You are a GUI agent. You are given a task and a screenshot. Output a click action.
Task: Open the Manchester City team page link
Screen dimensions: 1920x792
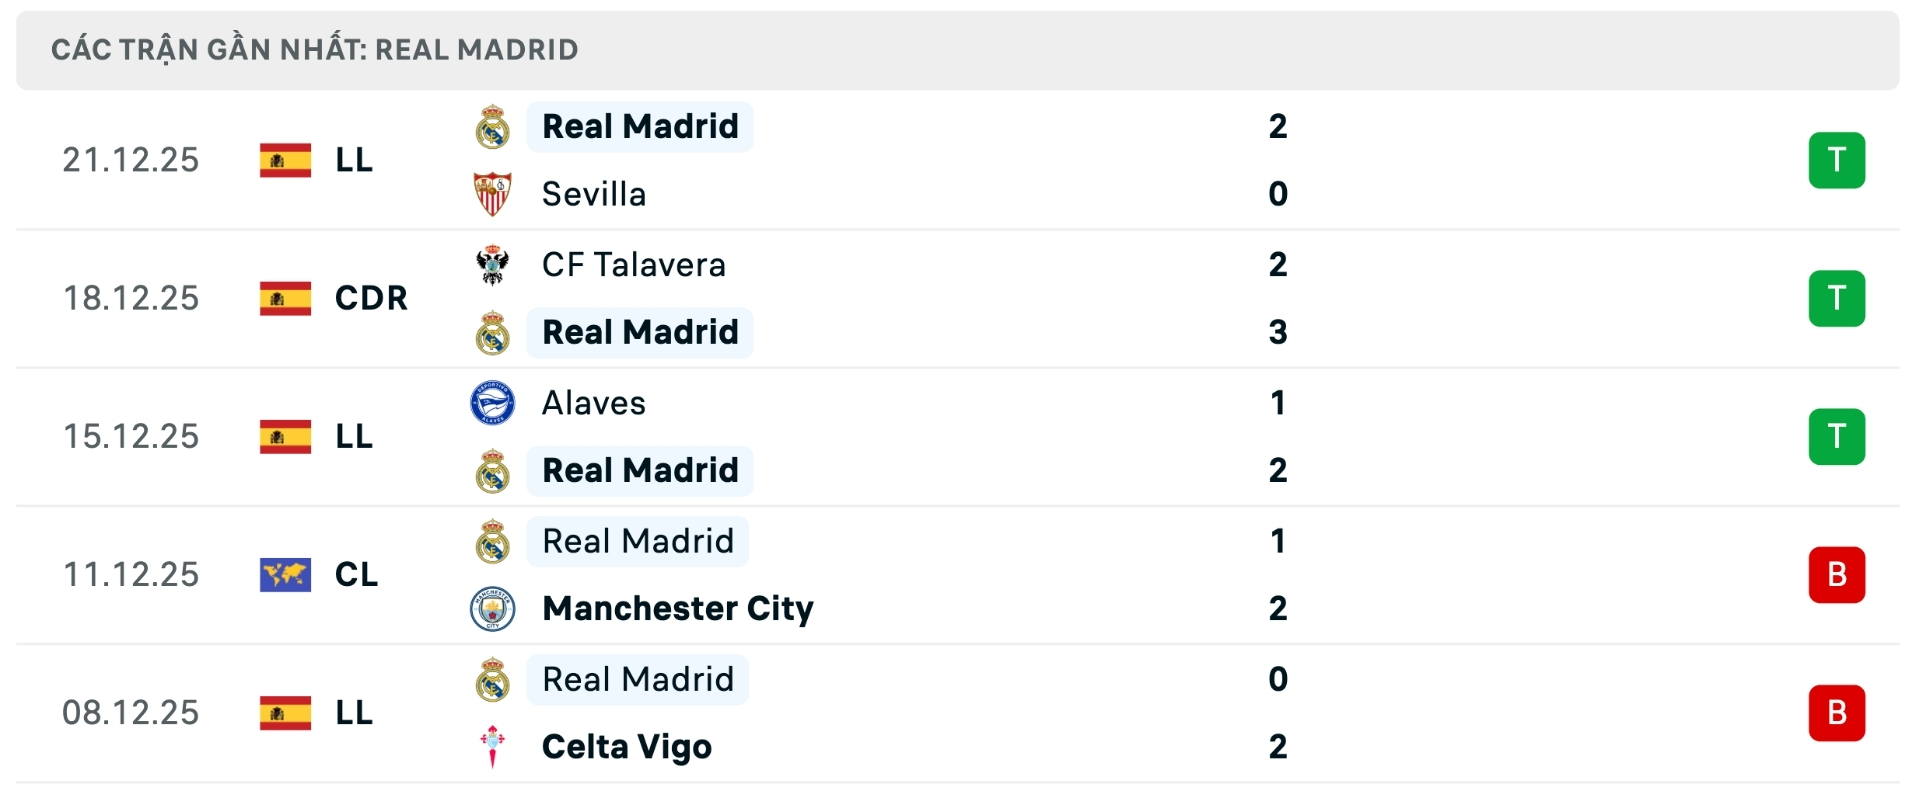(676, 608)
